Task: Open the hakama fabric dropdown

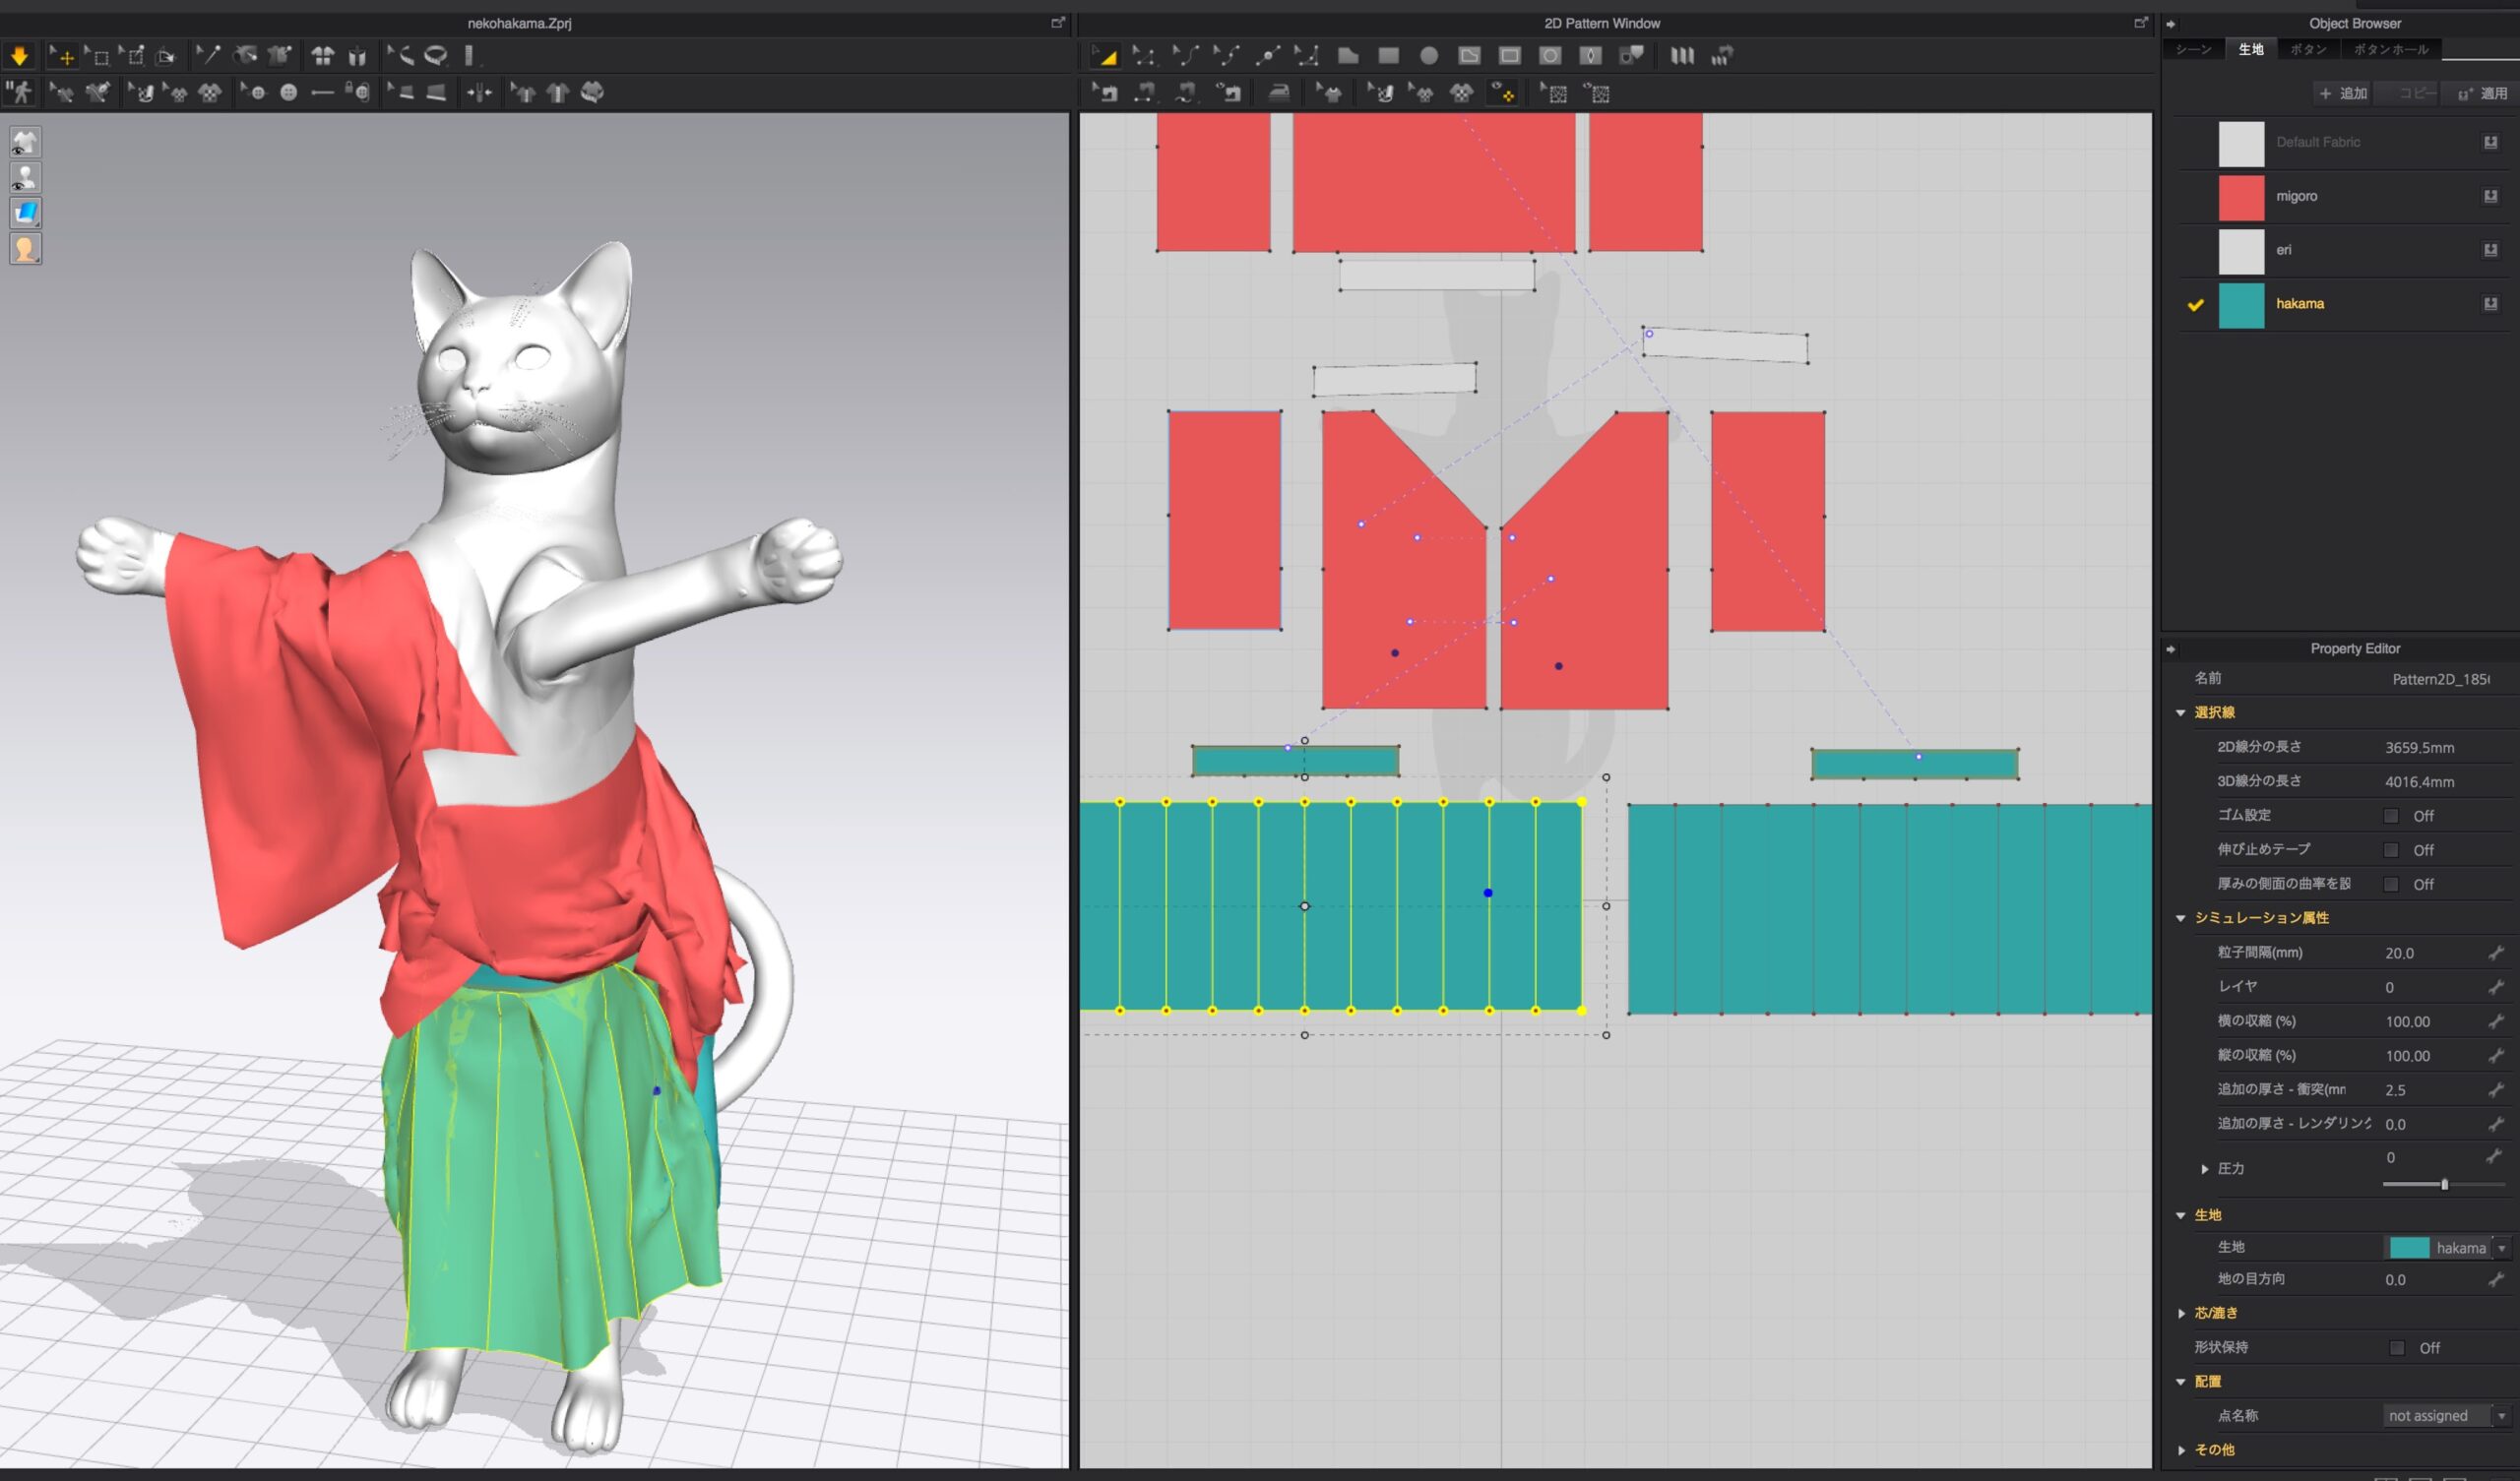Action: (2501, 1248)
